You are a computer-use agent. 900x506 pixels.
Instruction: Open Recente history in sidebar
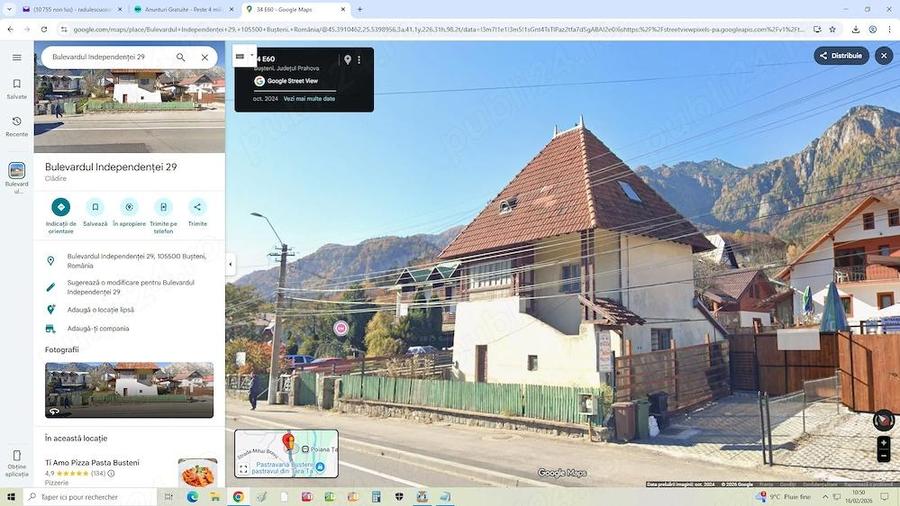click(17, 125)
